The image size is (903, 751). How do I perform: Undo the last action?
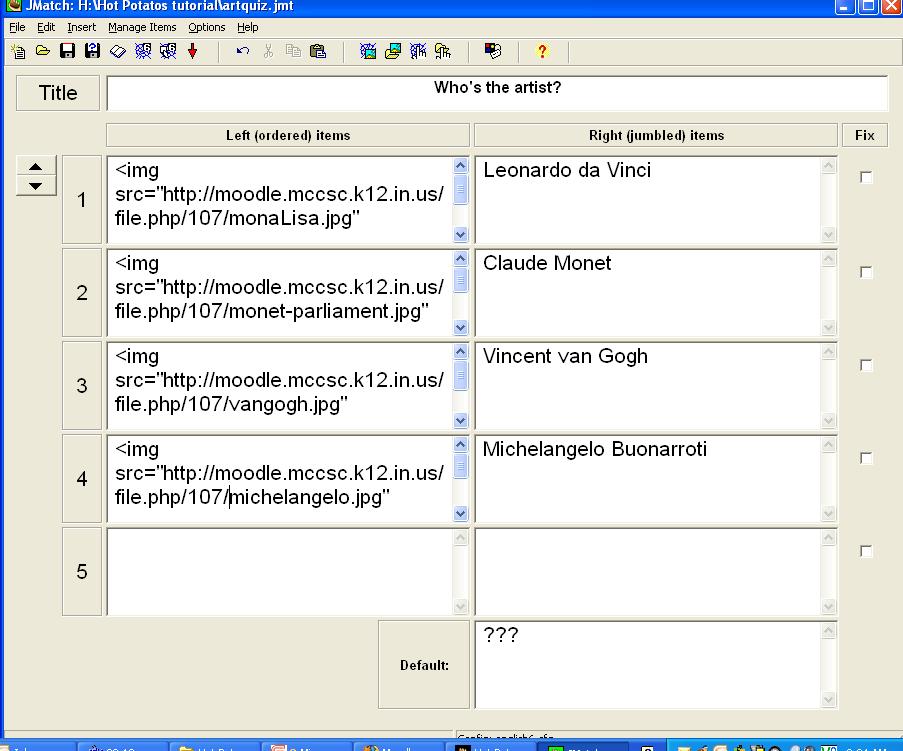[x=242, y=51]
